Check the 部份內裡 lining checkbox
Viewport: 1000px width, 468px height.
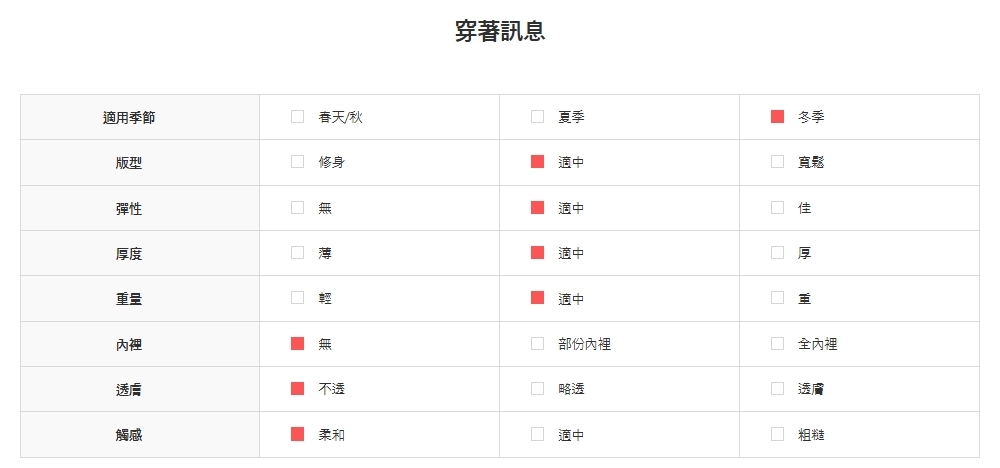tap(537, 344)
